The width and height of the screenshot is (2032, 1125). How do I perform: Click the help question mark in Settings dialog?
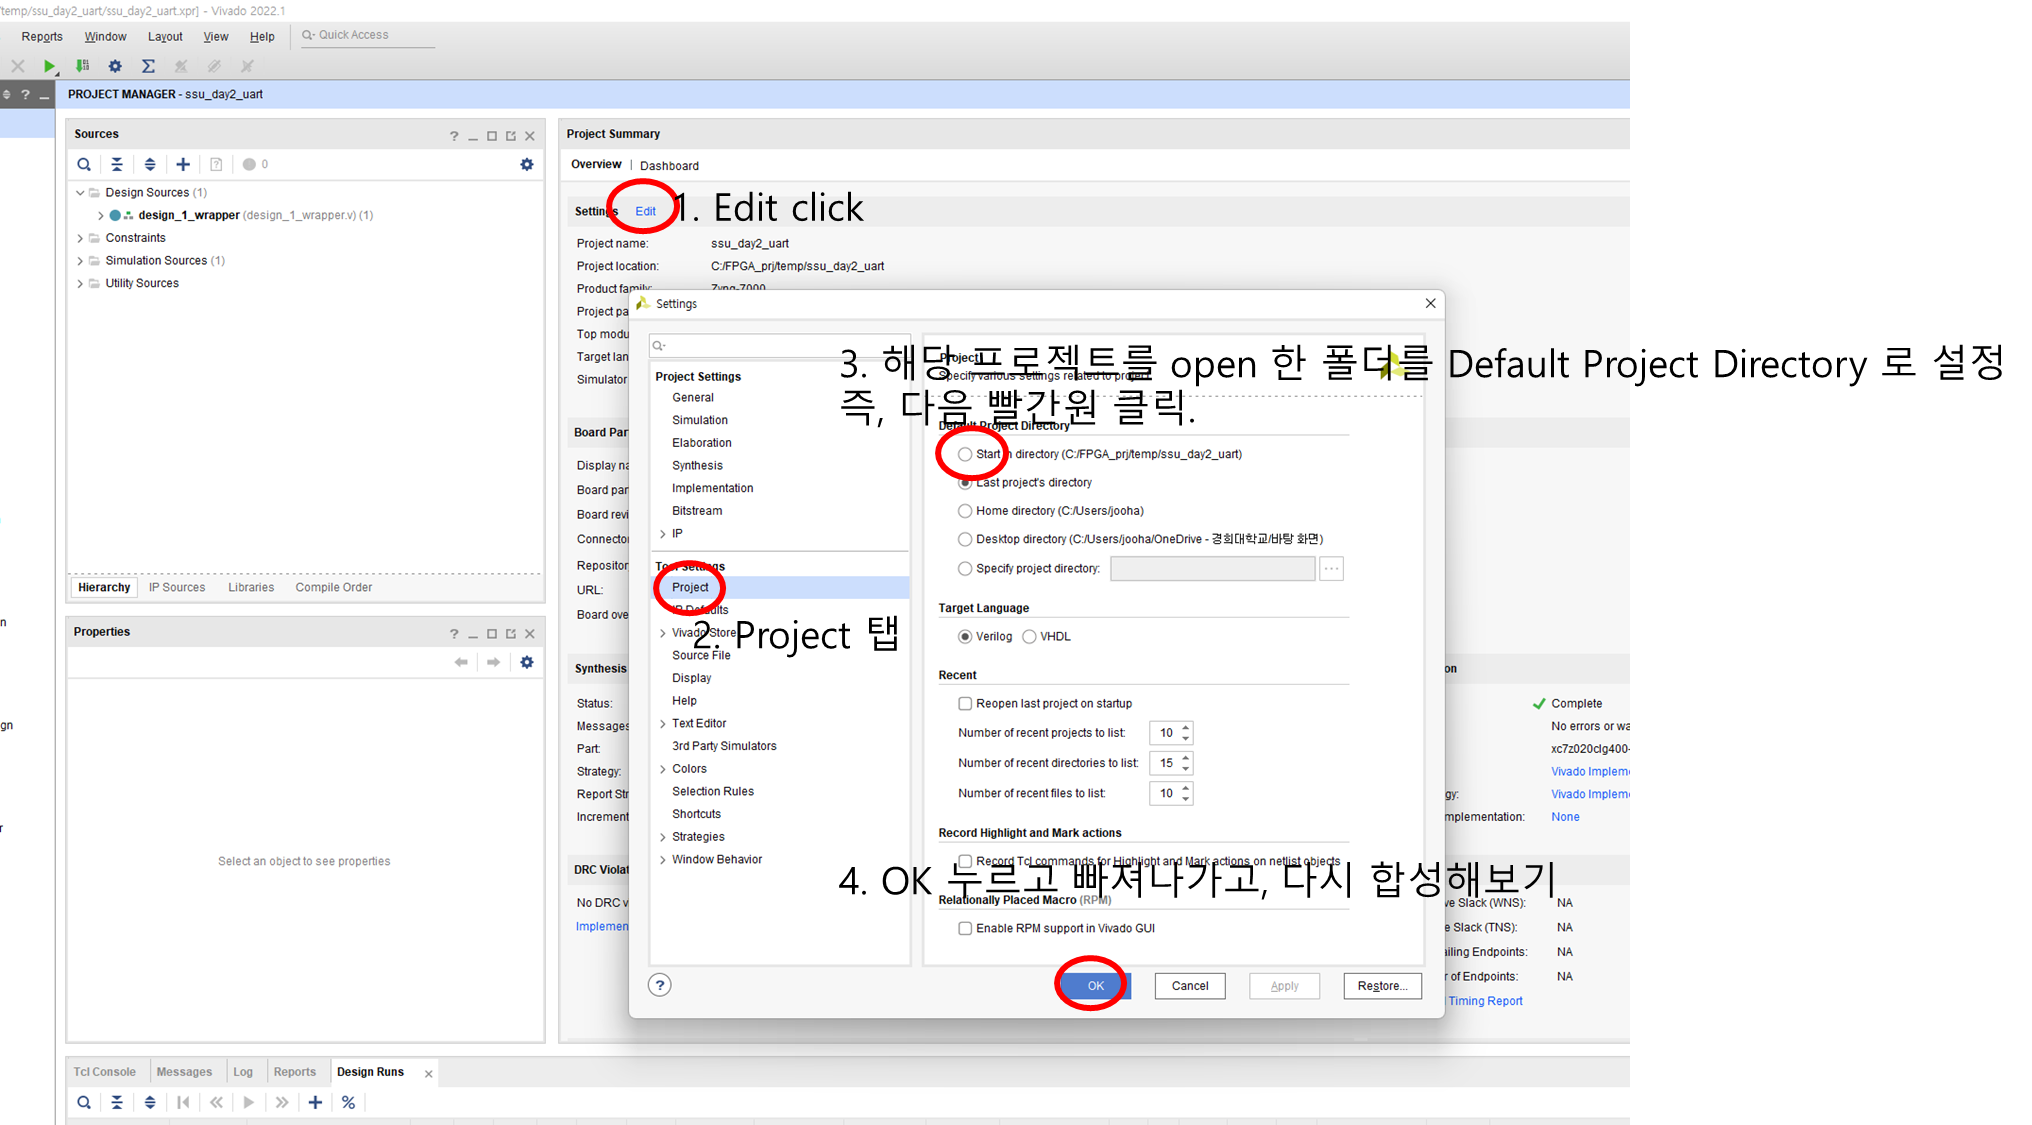tap(660, 985)
